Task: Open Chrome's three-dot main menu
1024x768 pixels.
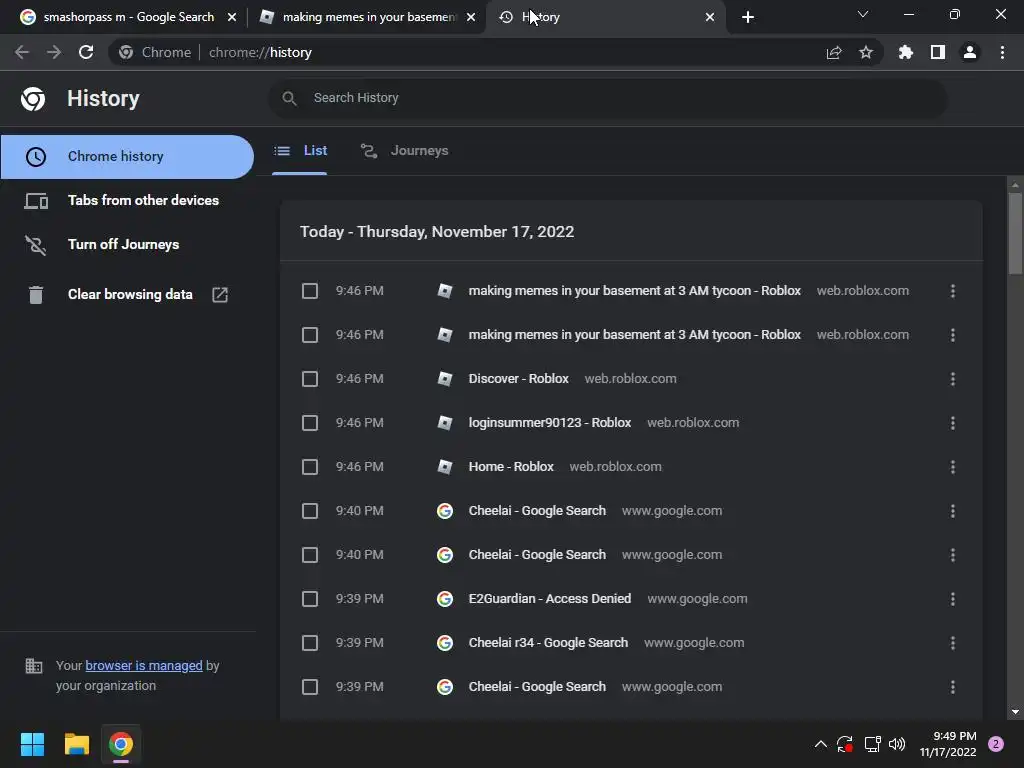Action: tap(1002, 52)
